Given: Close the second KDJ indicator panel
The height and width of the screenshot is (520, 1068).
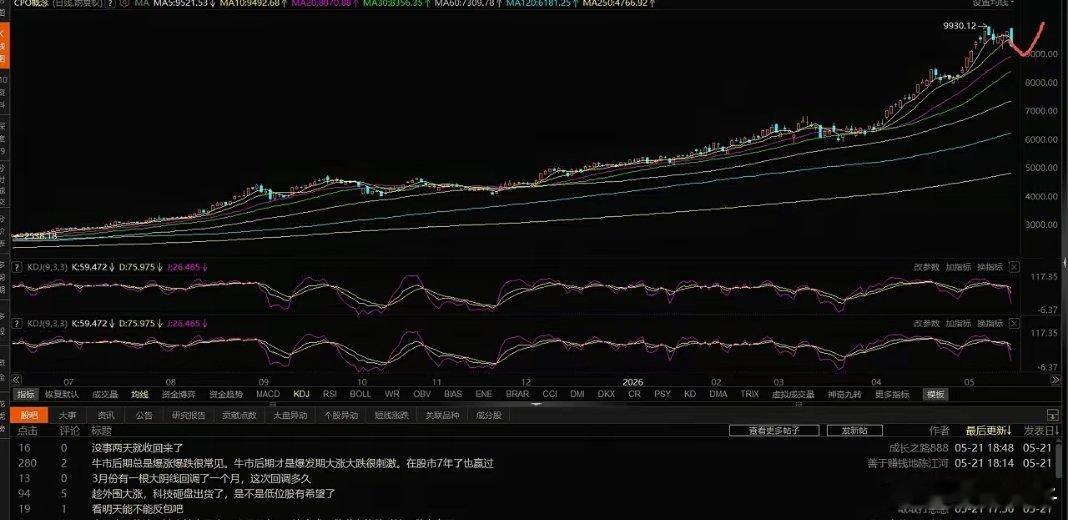Looking at the screenshot, I should coord(1014,323).
